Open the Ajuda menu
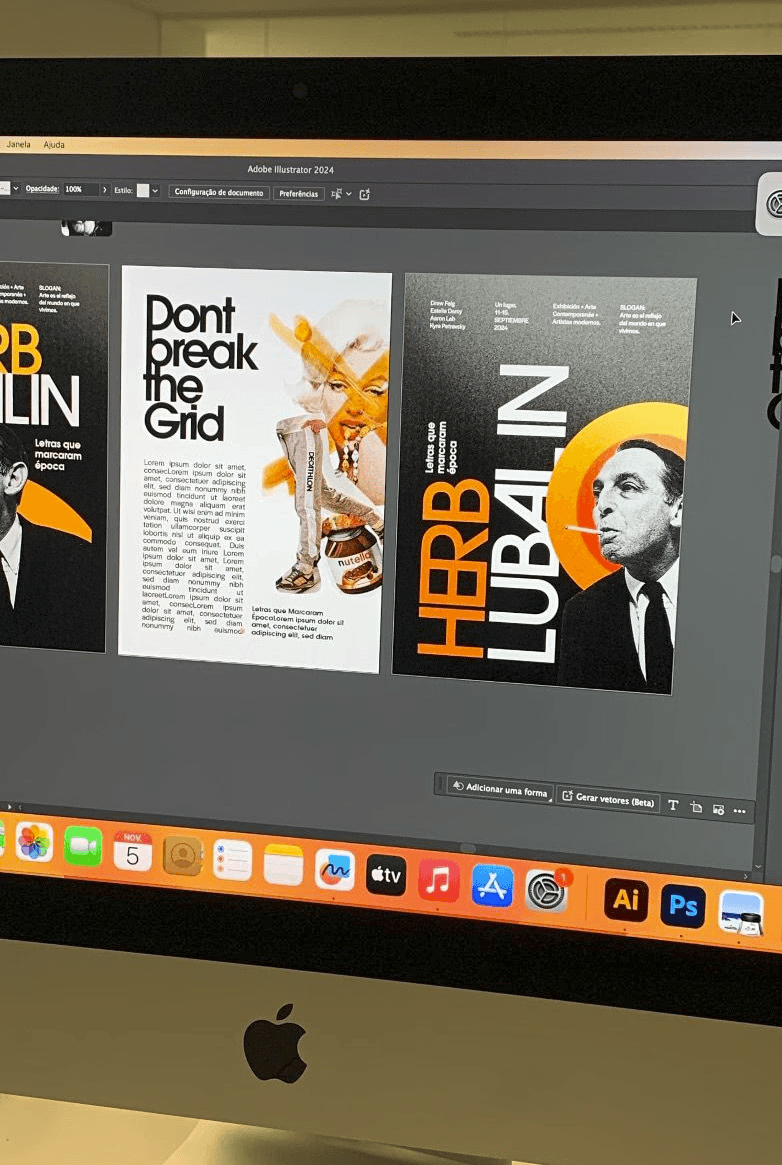782x1165 pixels. tap(54, 145)
